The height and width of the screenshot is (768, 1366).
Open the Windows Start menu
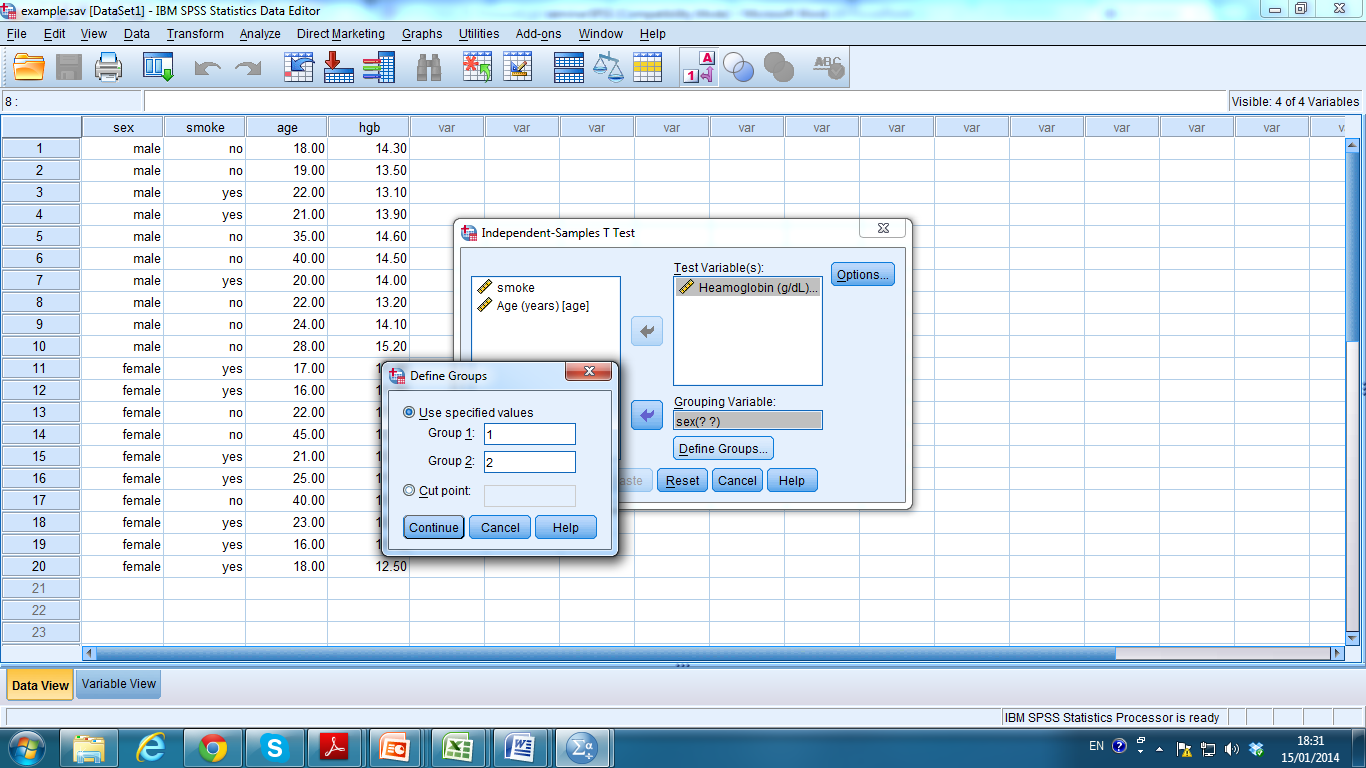pyautogui.click(x=27, y=747)
